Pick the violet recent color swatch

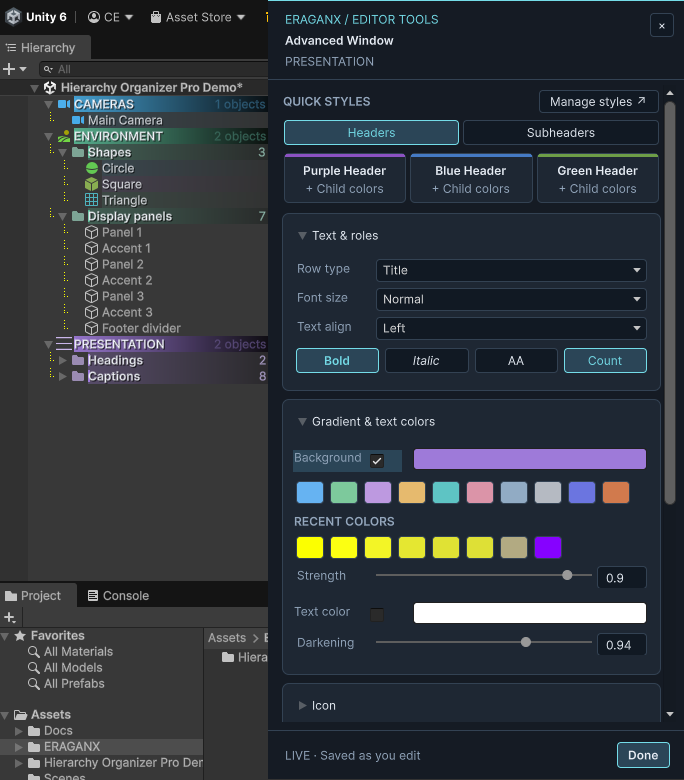point(548,548)
